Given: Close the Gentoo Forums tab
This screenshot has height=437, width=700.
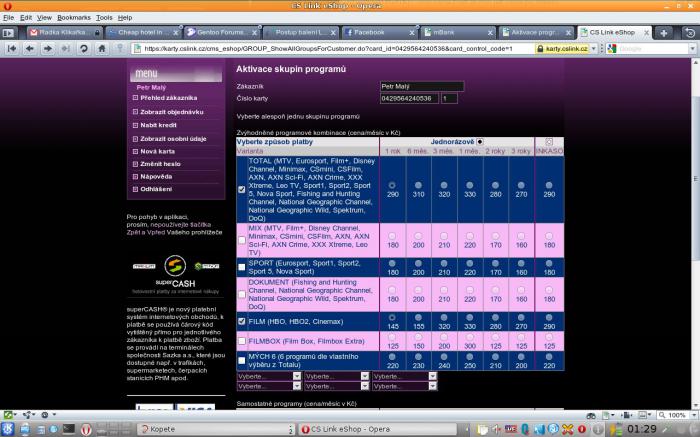Looking at the screenshot, I should pos(254,33).
